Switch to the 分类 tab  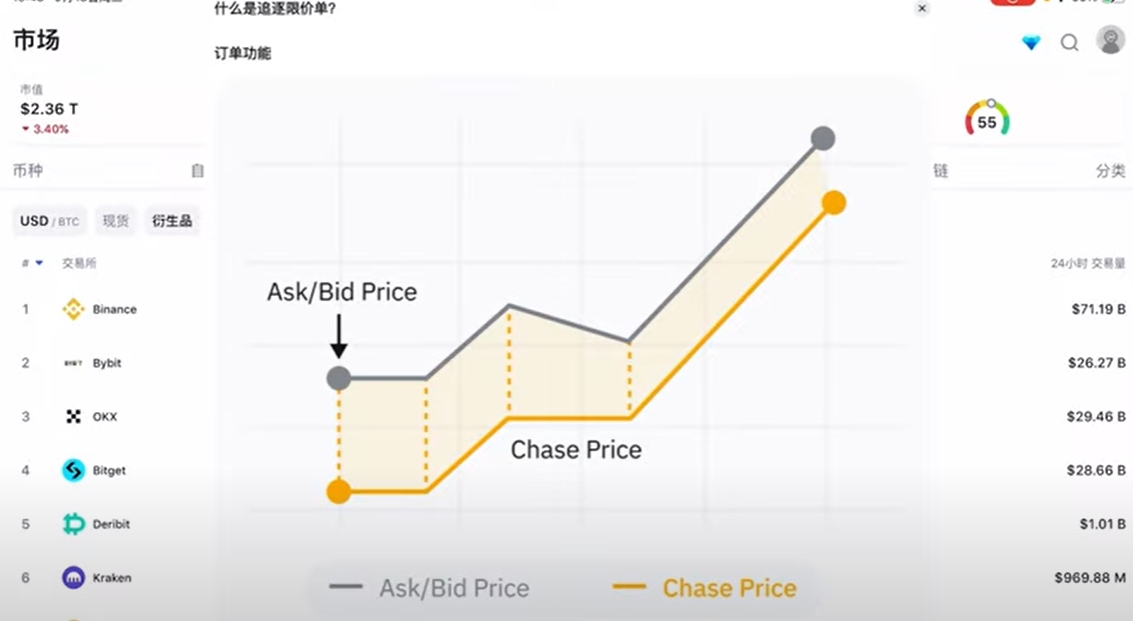point(1110,171)
